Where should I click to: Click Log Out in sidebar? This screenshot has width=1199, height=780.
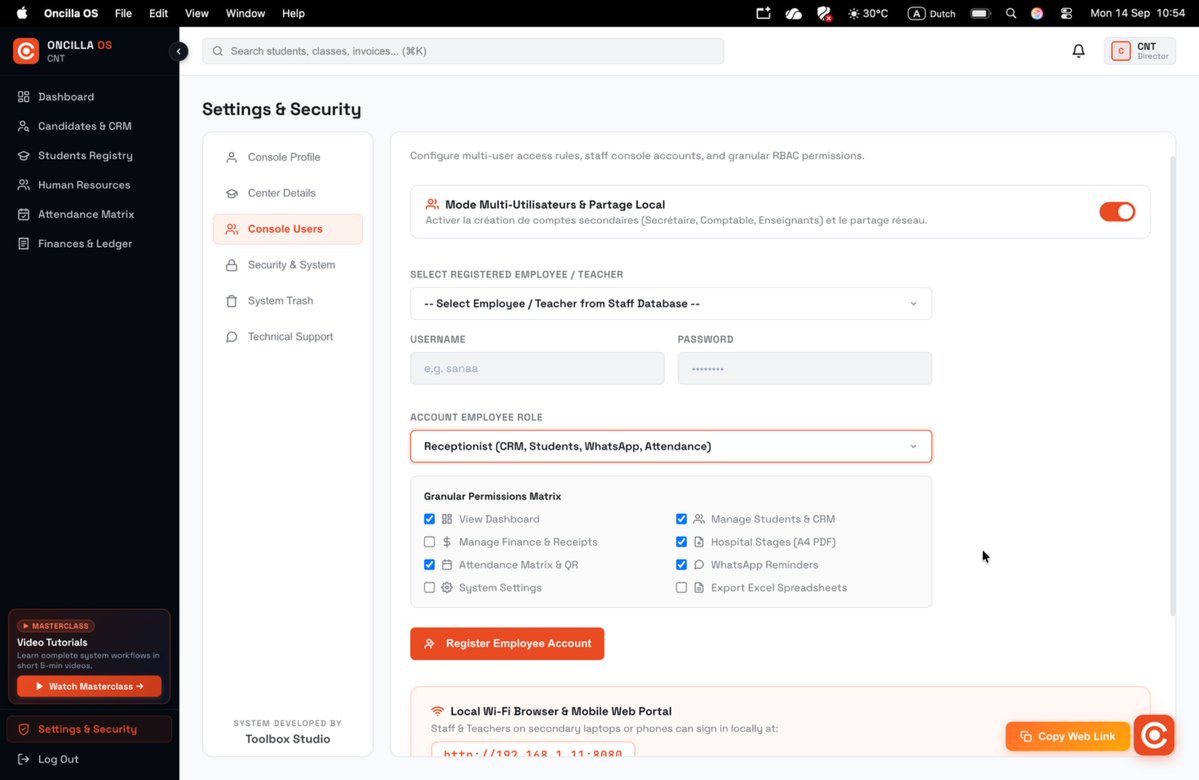[89, 759]
